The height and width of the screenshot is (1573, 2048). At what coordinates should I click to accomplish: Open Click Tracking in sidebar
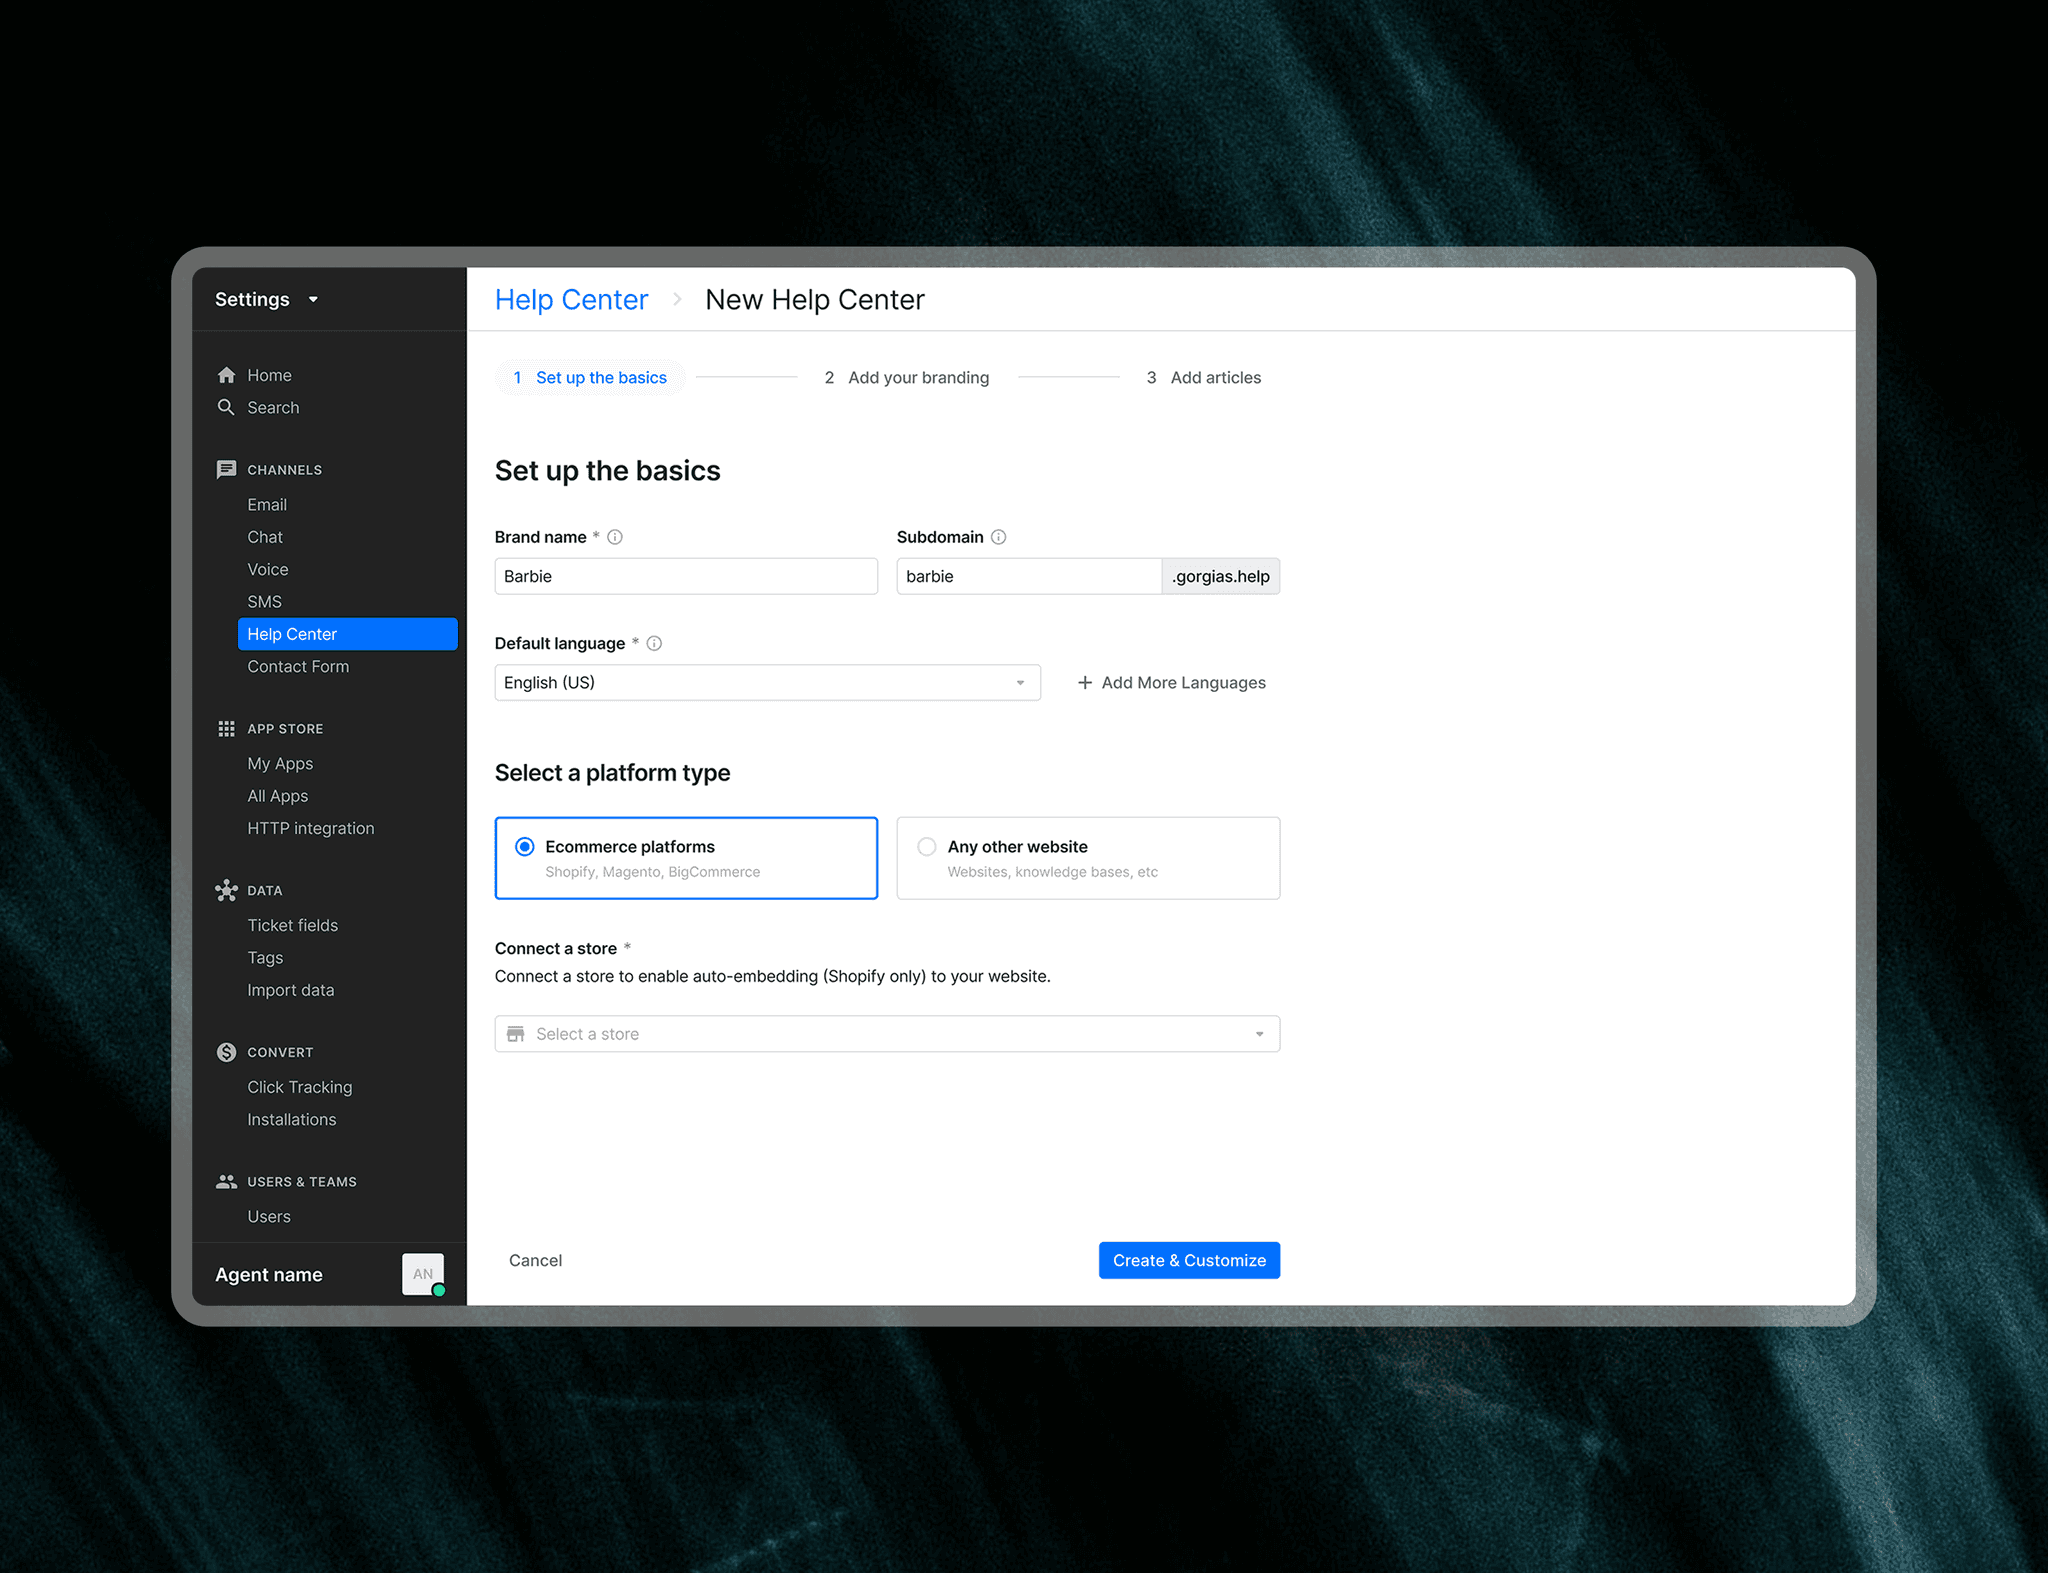[299, 1087]
